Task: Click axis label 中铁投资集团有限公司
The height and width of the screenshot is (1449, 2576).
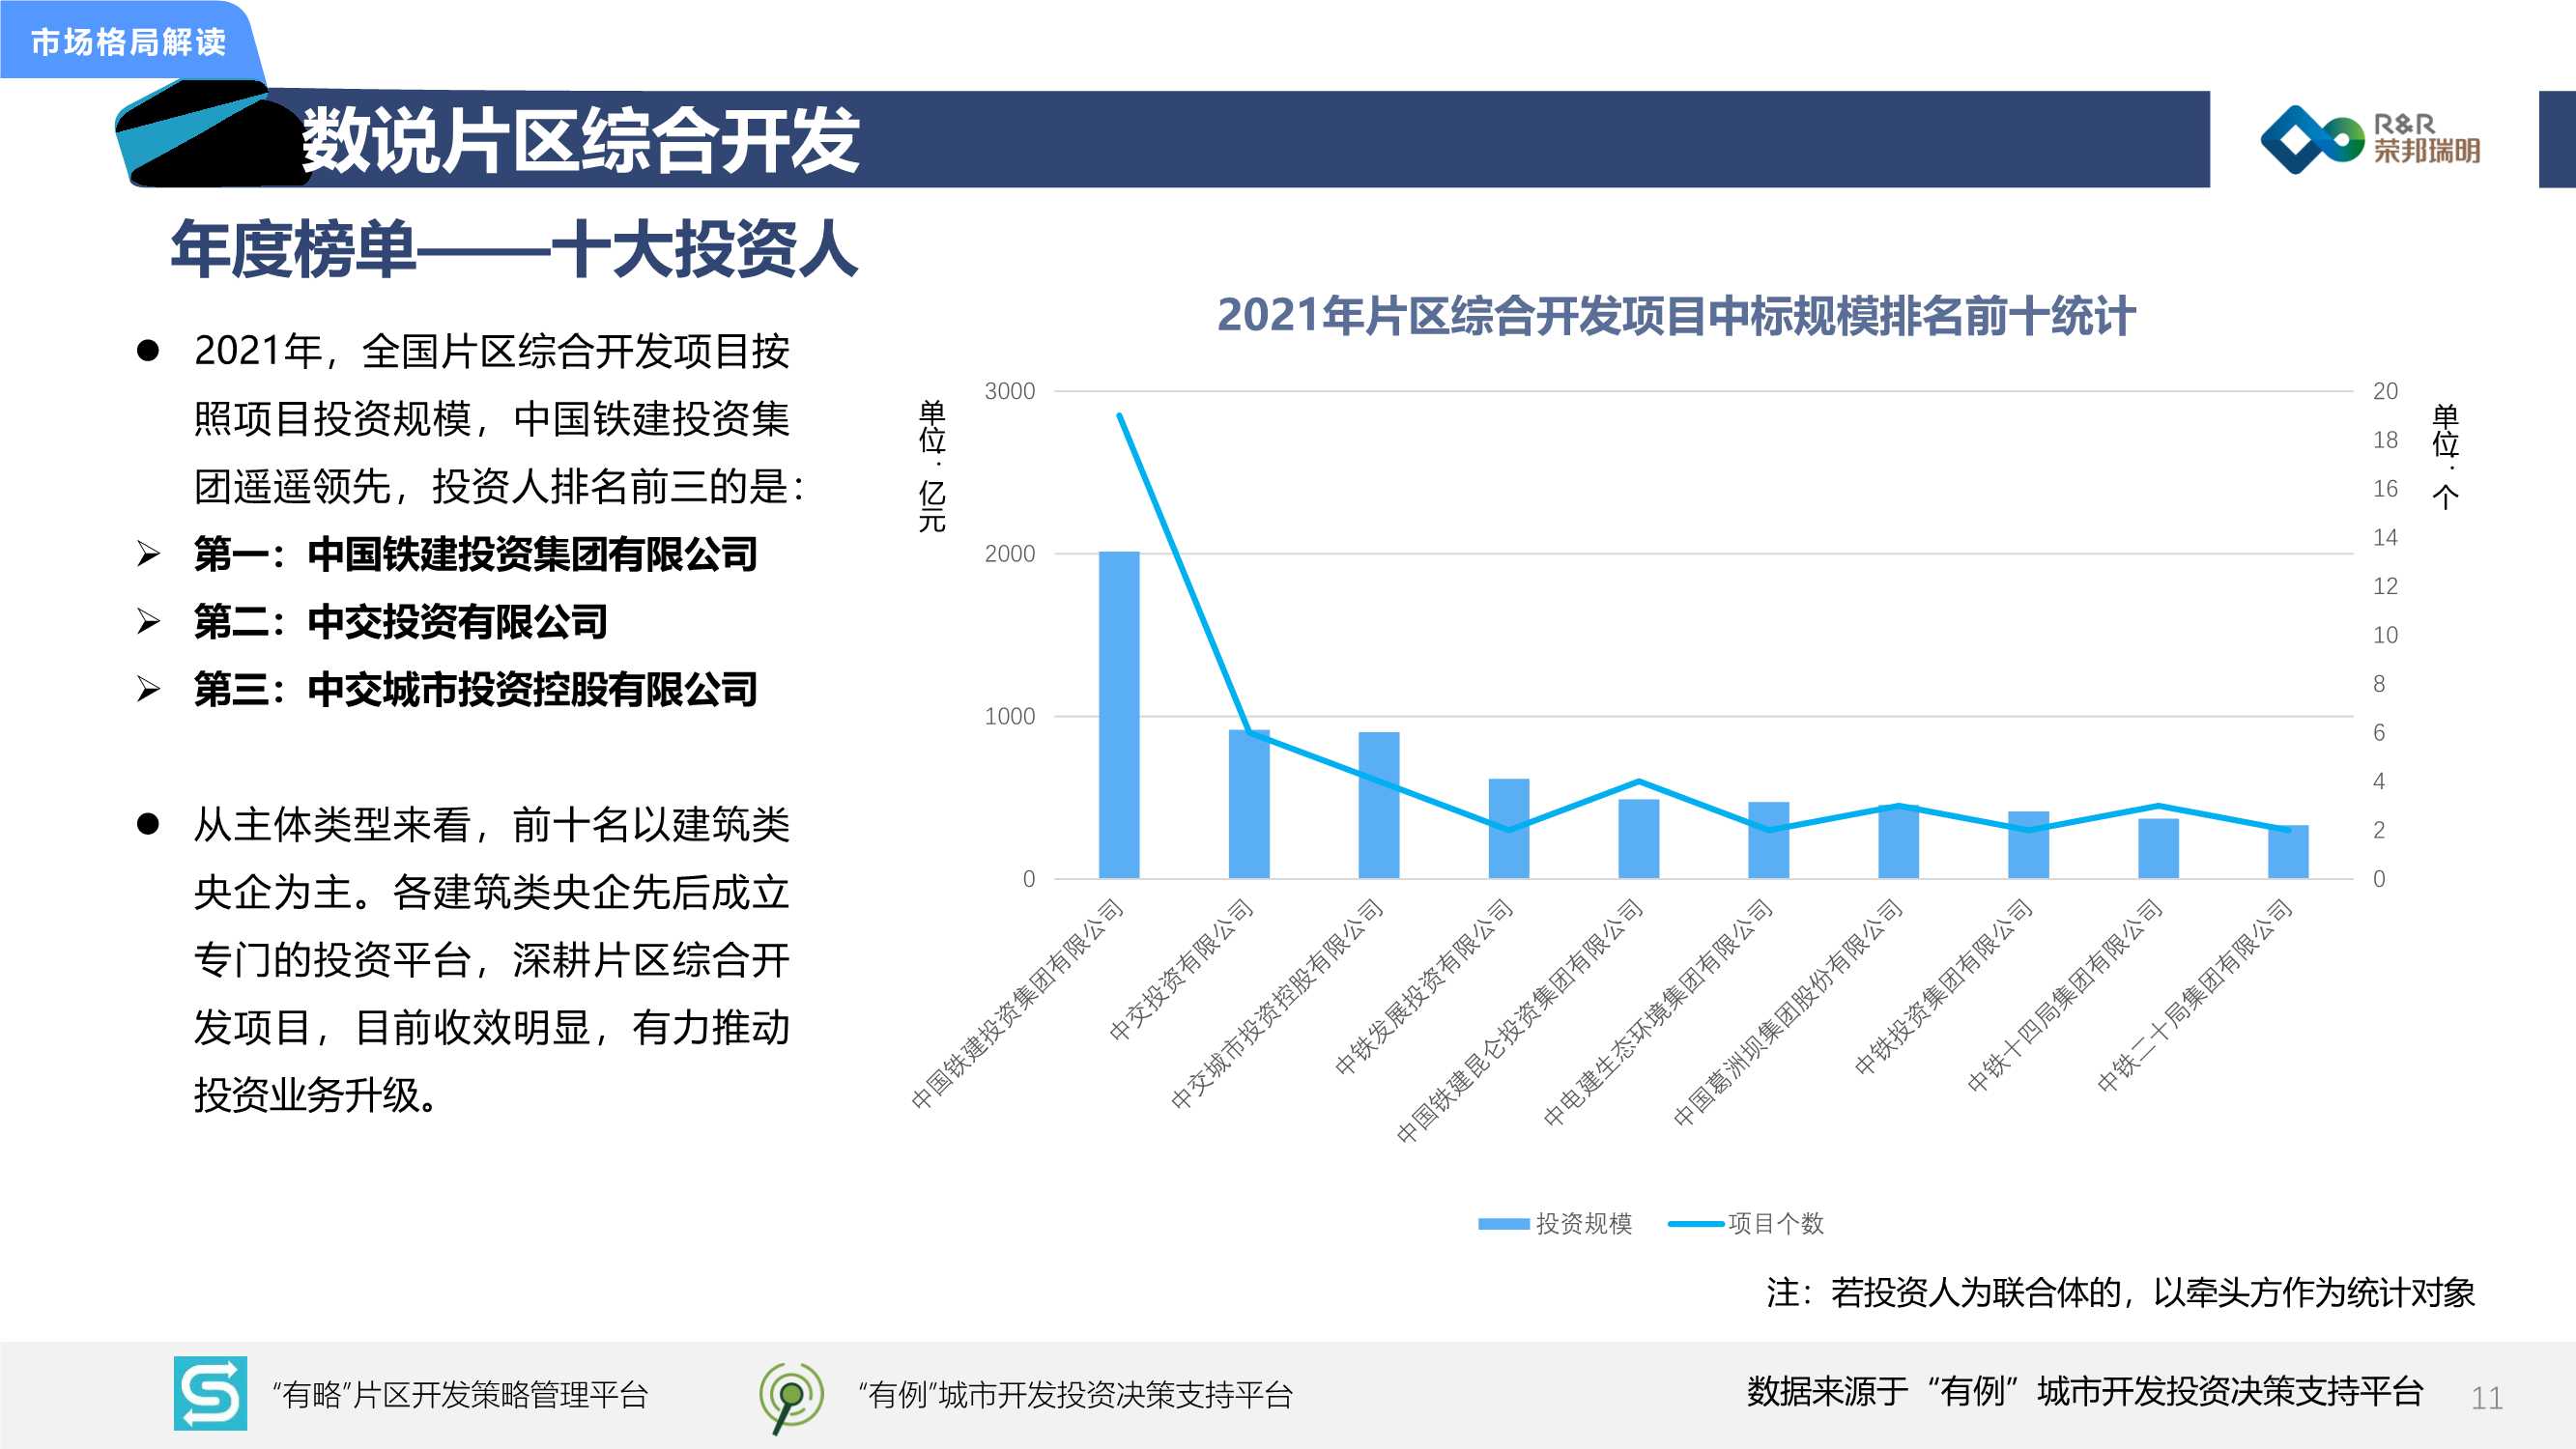Action: pyautogui.click(x=1944, y=987)
